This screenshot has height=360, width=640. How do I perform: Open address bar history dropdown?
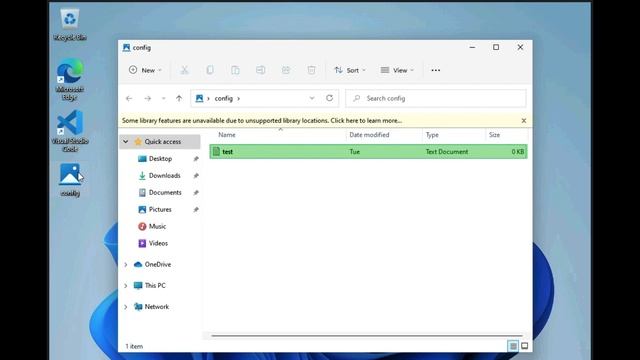coord(312,98)
